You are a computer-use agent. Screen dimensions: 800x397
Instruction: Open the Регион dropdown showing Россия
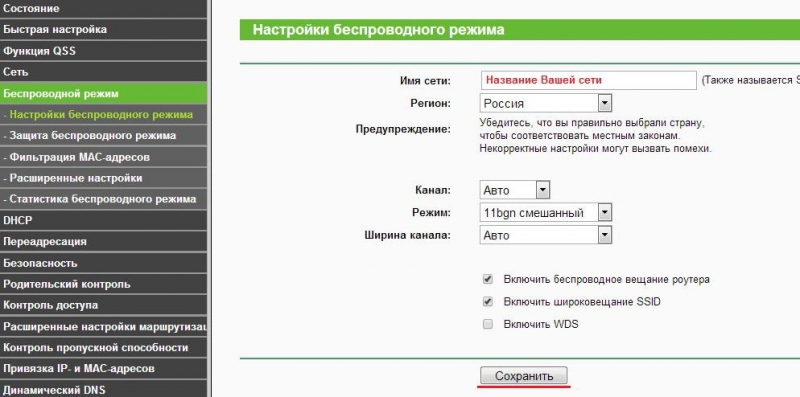point(545,104)
